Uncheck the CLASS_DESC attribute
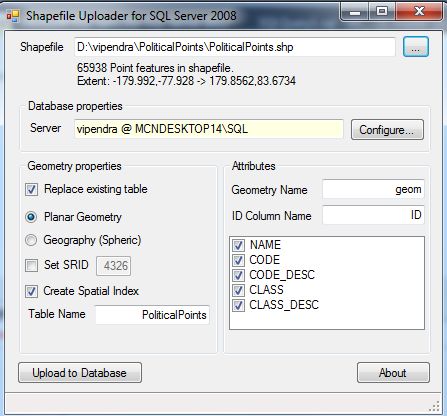The width and height of the screenshot is (447, 416). [x=238, y=305]
